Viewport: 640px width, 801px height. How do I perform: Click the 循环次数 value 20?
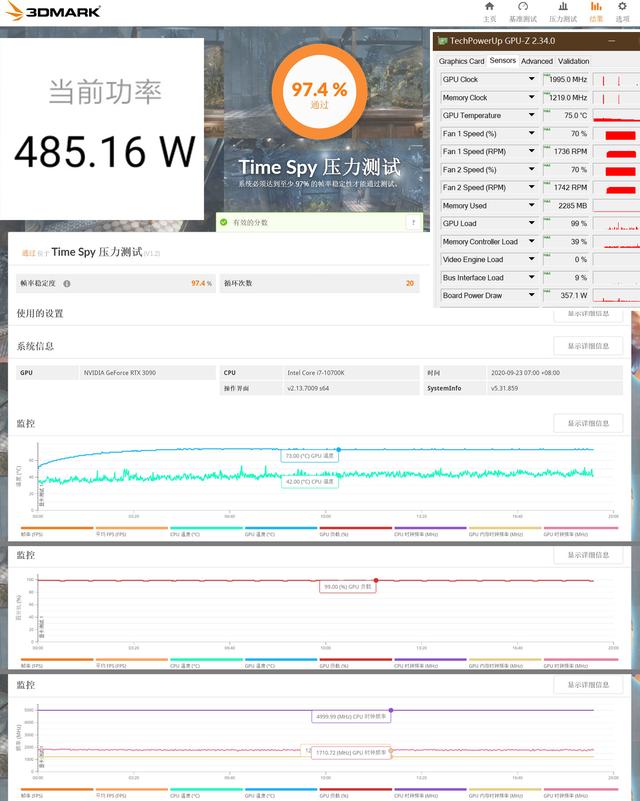tap(410, 283)
